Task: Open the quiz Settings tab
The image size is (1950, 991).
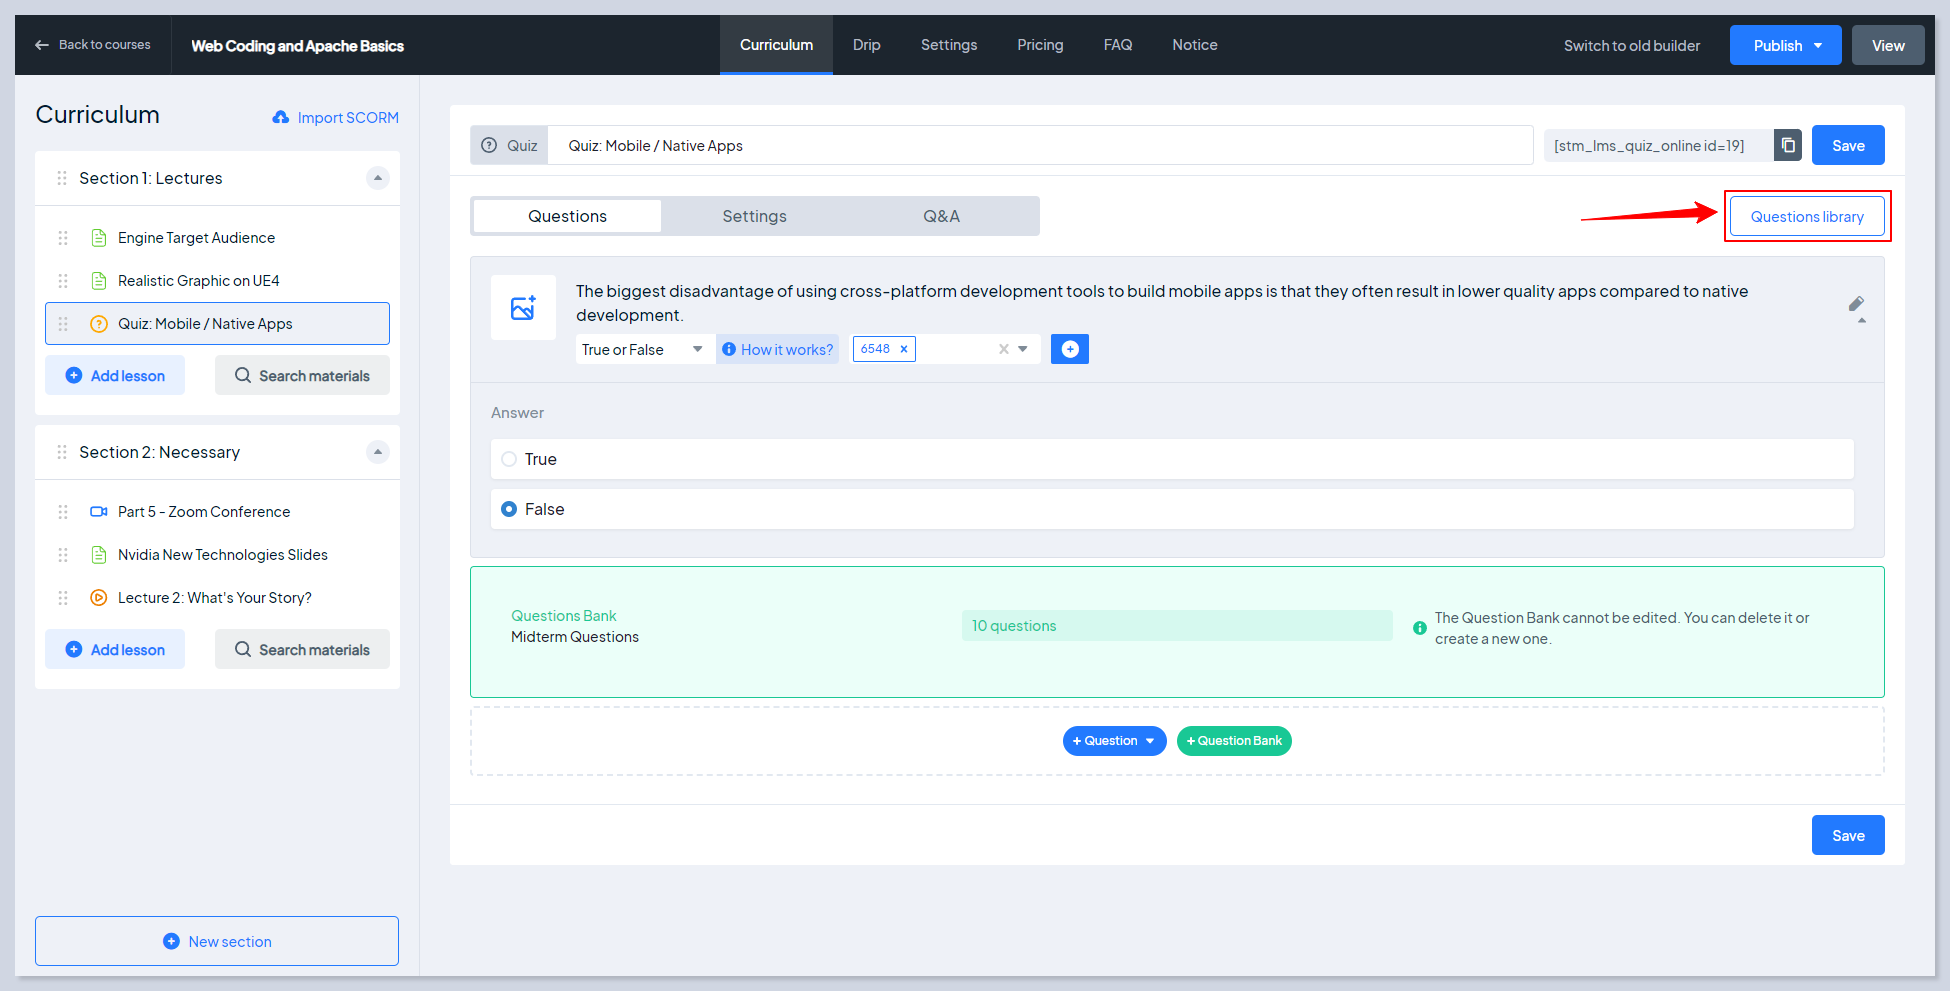Action: tap(754, 216)
